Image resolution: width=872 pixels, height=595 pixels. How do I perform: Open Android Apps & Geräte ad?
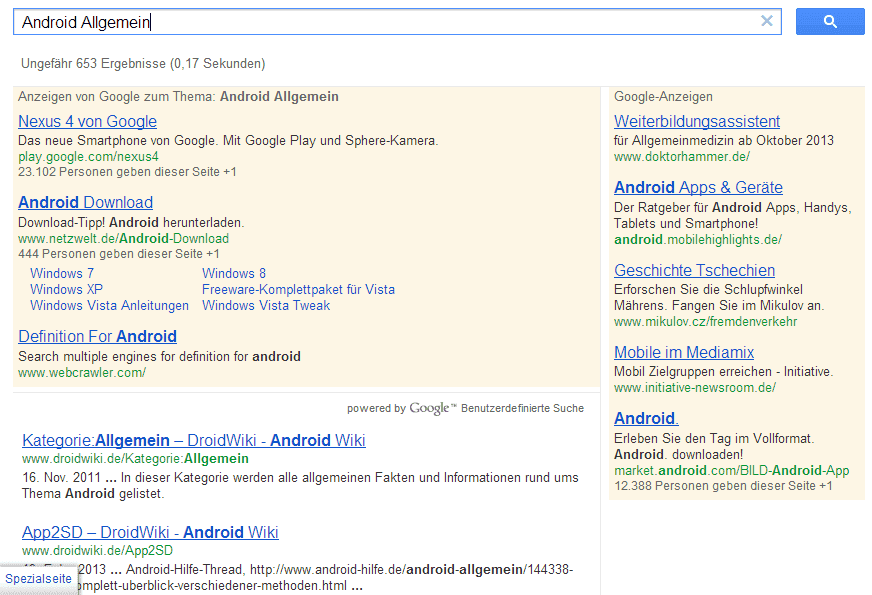698,187
